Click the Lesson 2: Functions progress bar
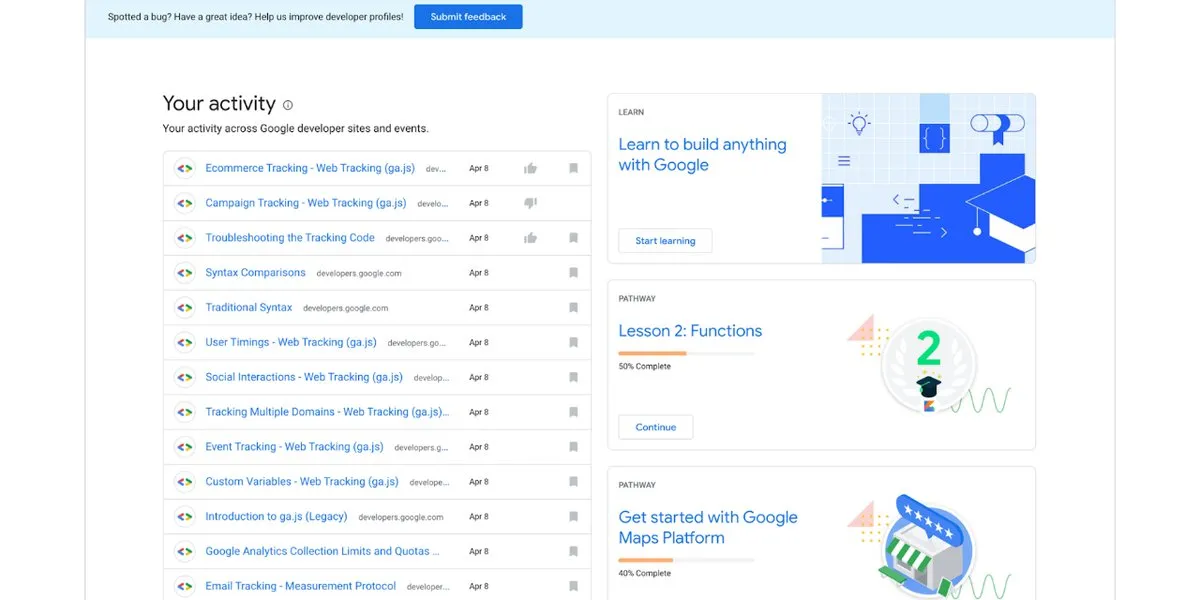 pos(686,353)
